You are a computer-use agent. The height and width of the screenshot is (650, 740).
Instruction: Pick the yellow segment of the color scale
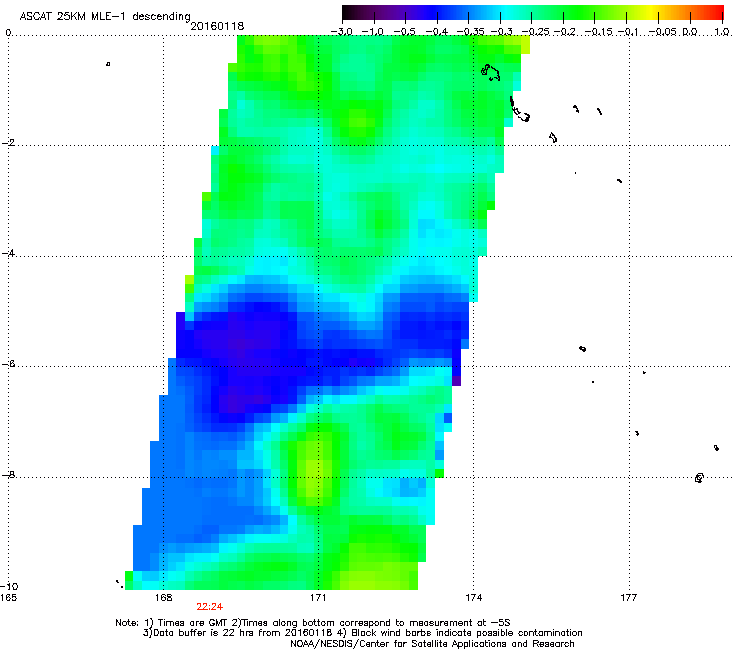[653, 13]
